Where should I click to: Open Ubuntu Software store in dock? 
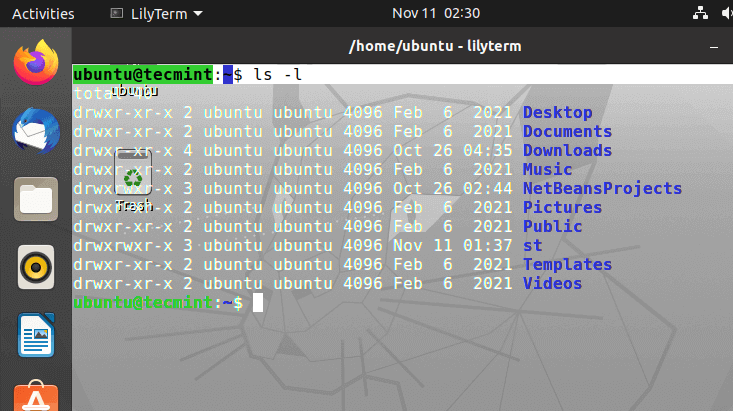click(36, 396)
